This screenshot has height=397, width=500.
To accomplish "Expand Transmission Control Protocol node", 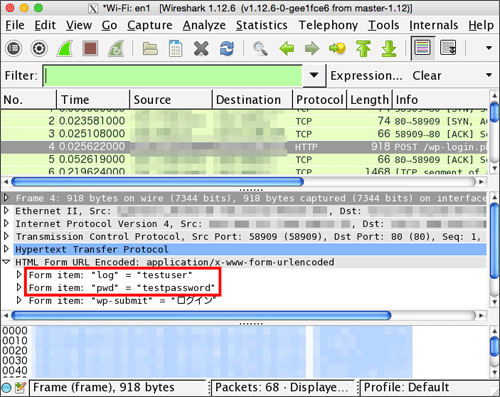I will pos(6,236).
